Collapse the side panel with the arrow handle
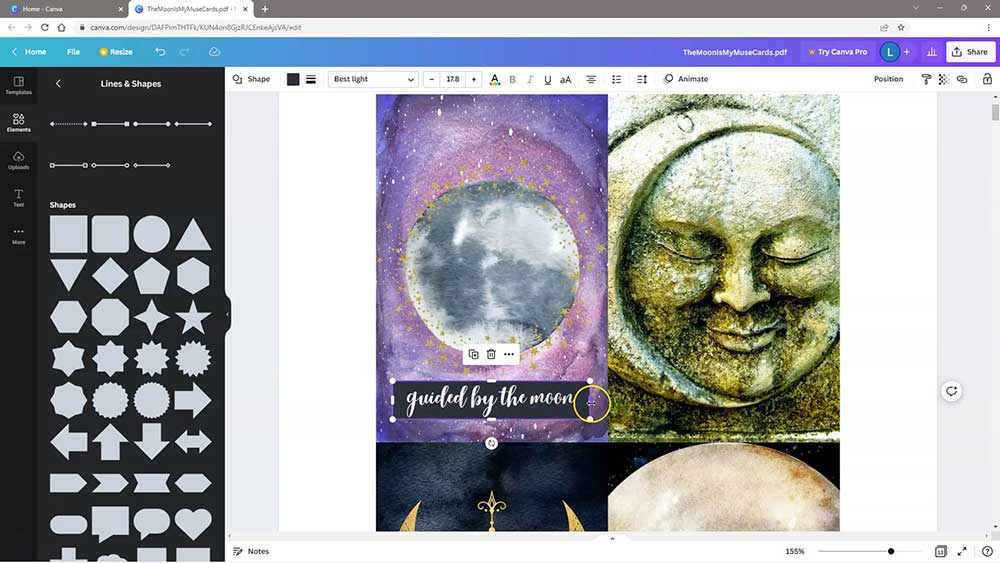 [x=228, y=314]
